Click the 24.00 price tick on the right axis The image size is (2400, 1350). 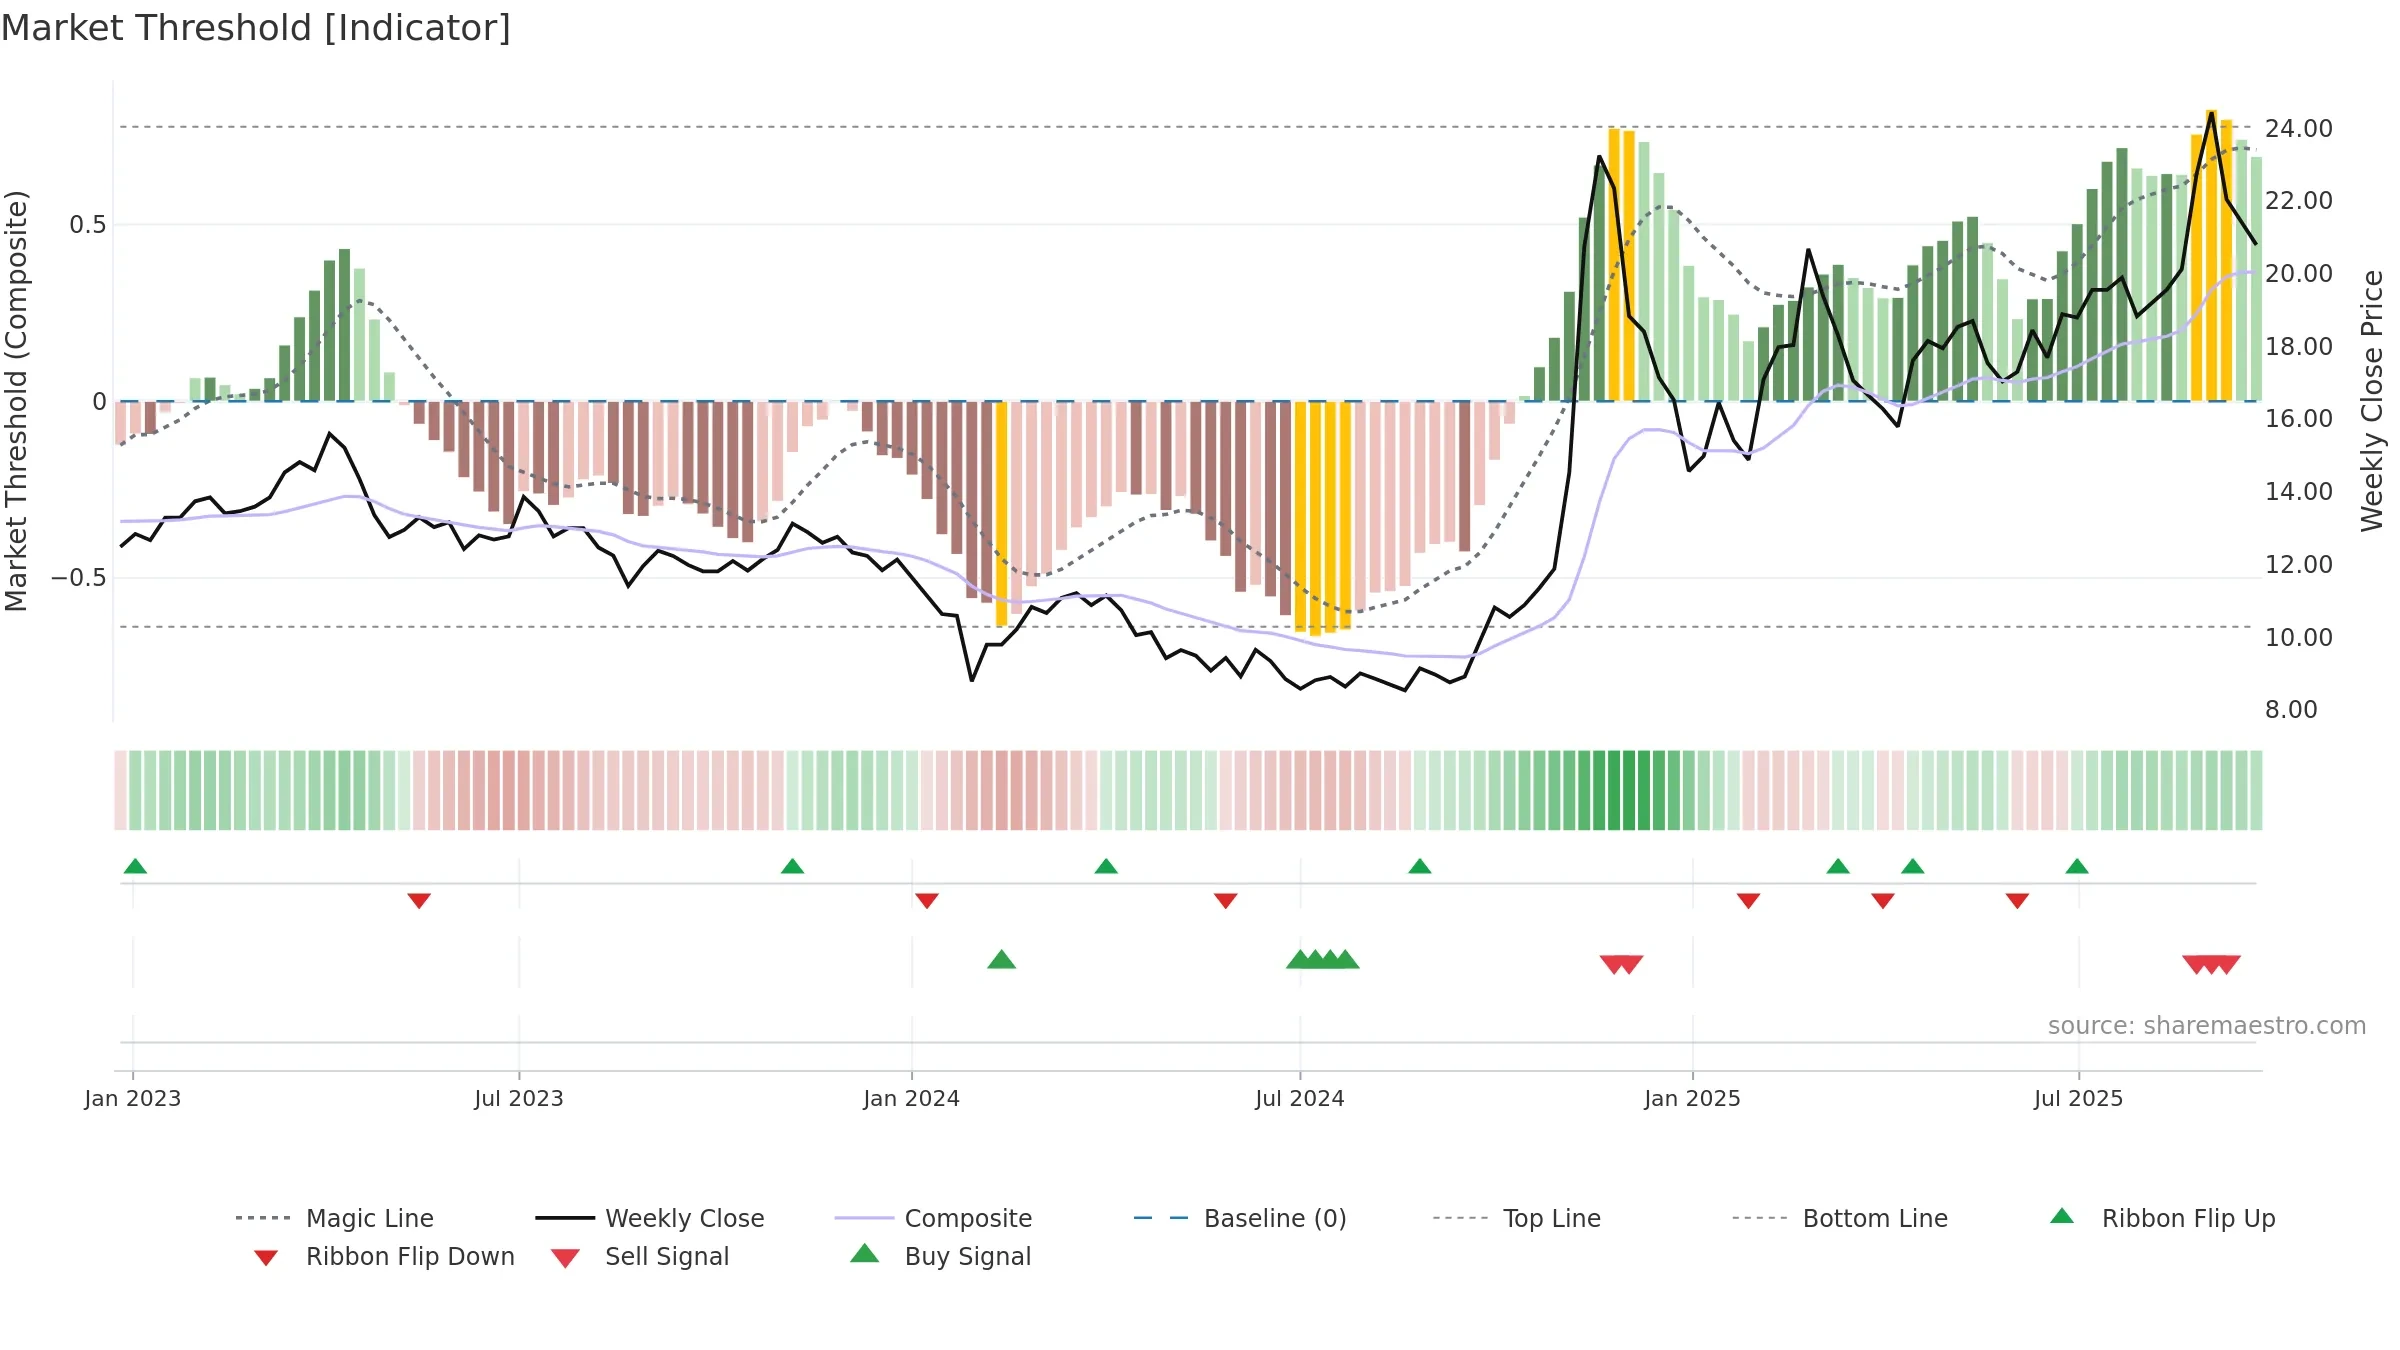tap(2299, 129)
